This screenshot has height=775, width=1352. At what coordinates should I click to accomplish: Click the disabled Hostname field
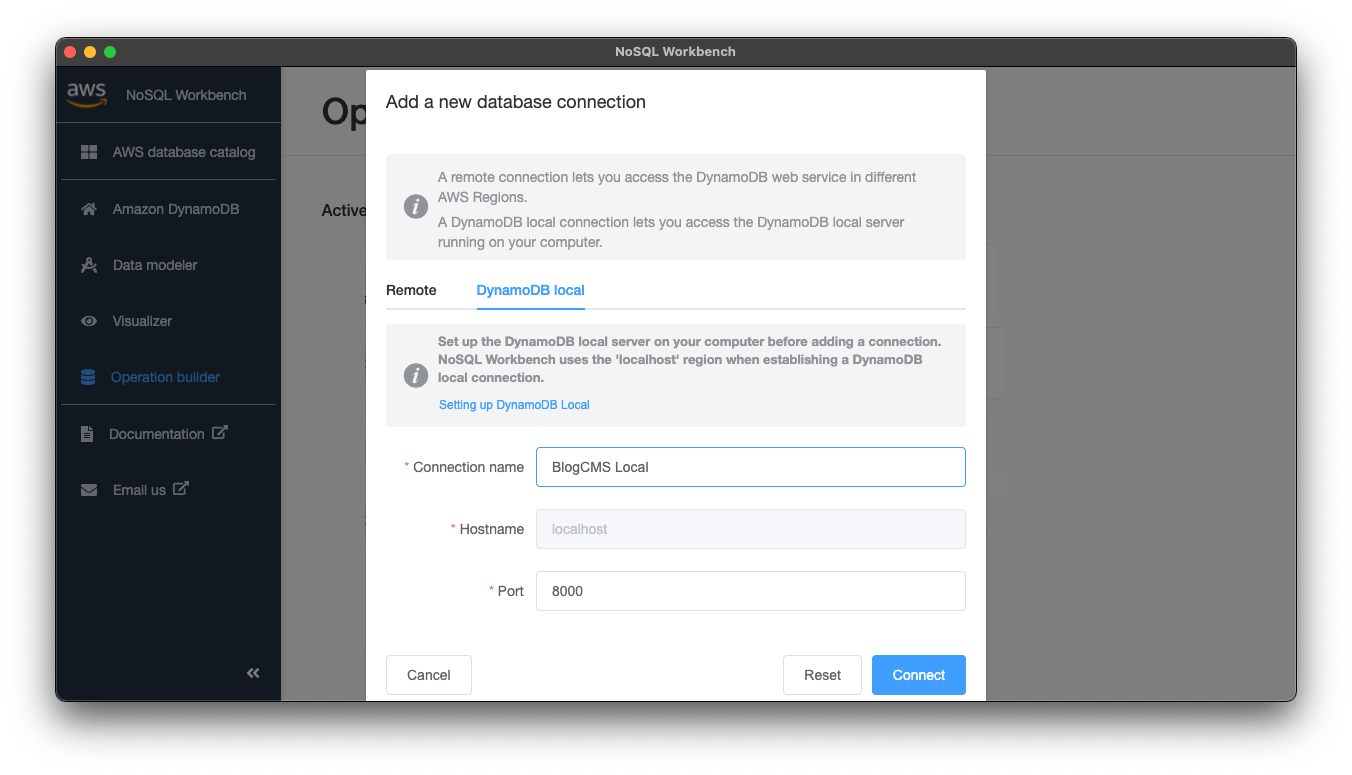[x=751, y=529]
